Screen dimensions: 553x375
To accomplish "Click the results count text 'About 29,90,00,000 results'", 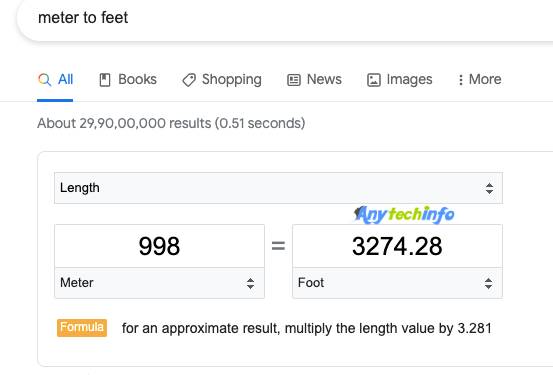I will click(124, 123).
